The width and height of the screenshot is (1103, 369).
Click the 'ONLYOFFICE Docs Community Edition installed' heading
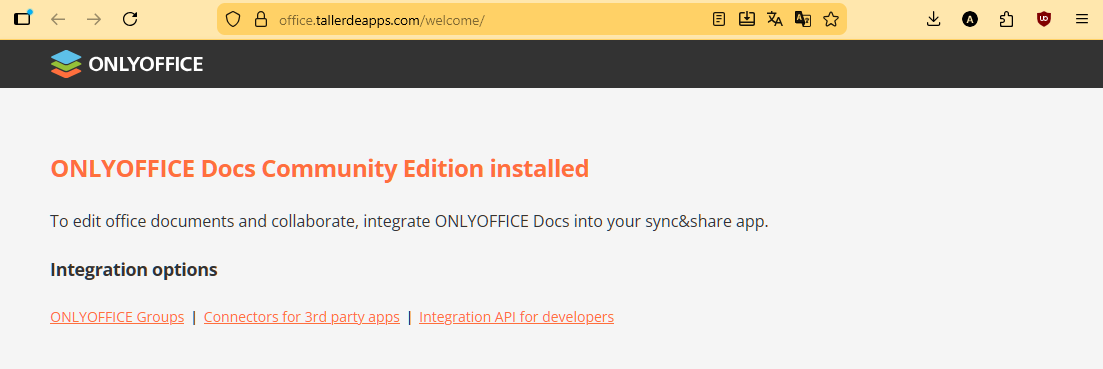[319, 169]
